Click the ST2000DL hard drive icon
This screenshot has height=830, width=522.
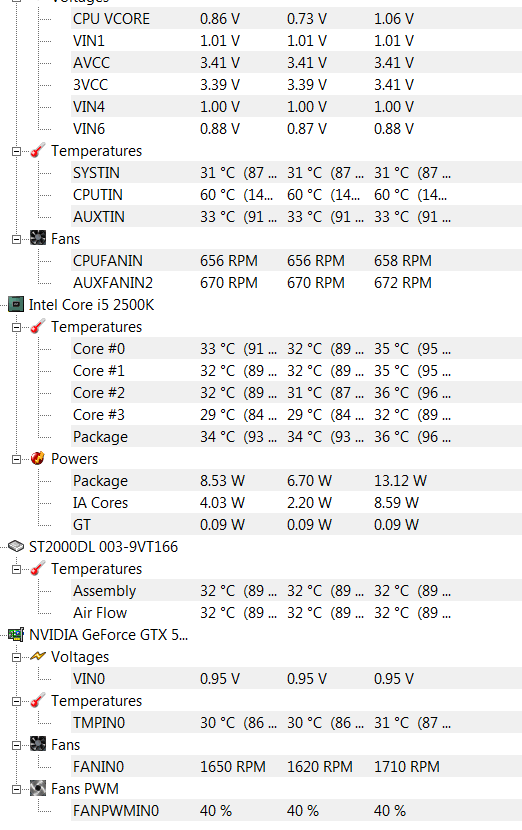pyautogui.click(x=16, y=546)
